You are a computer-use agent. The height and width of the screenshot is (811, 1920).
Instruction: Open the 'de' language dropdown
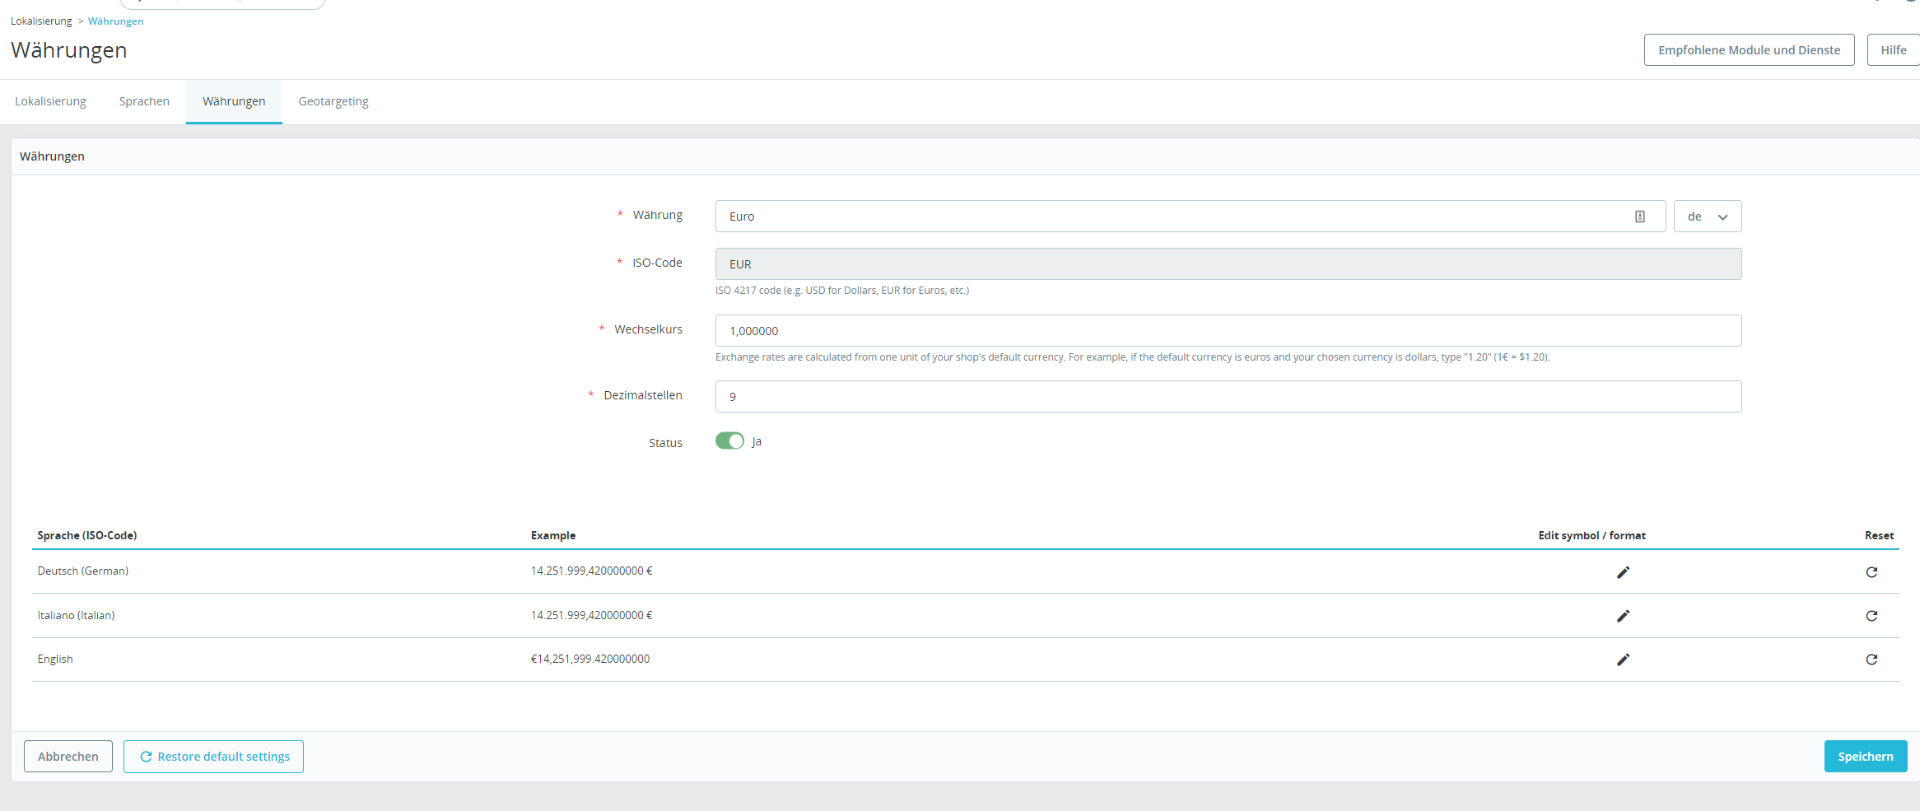click(1707, 217)
